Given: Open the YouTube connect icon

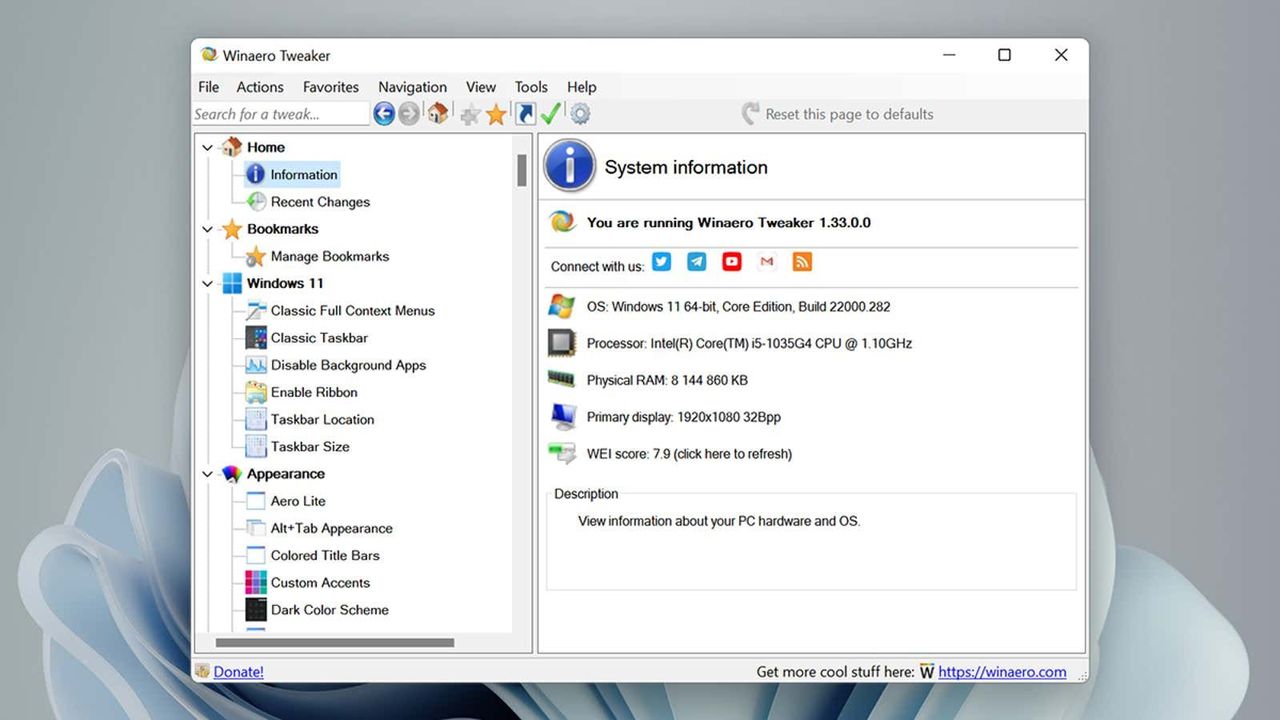Looking at the screenshot, I should click(x=732, y=262).
